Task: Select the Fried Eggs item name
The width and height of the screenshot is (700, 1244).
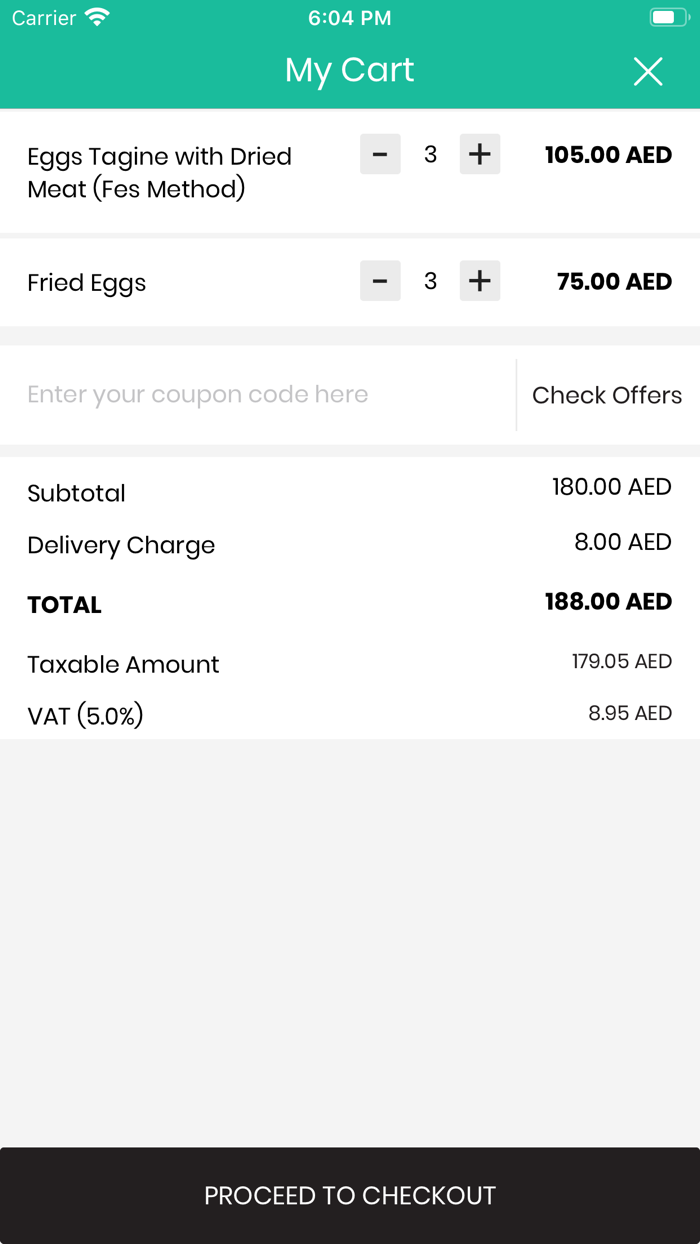Action: [x=87, y=283]
